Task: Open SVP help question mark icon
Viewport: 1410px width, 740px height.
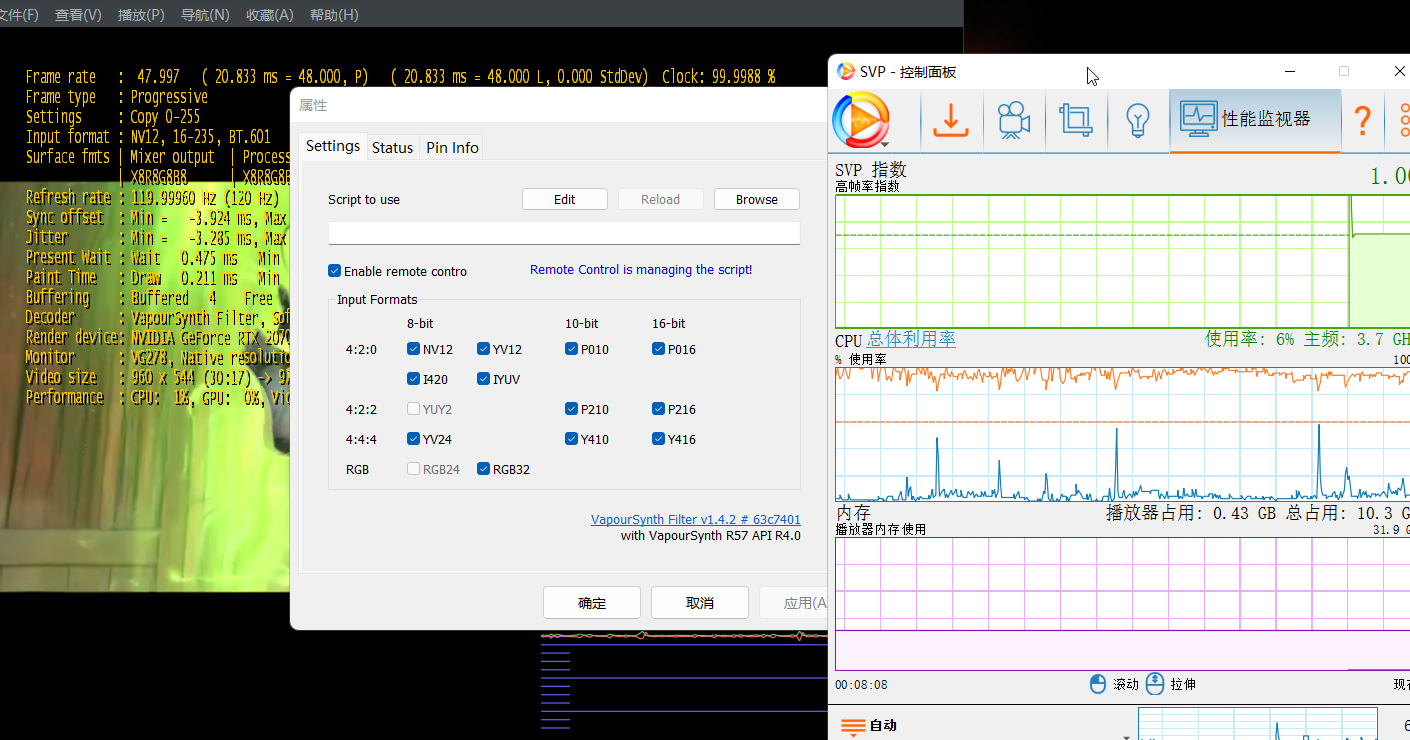Action: pyautogui.click(x=1362, y=121)
